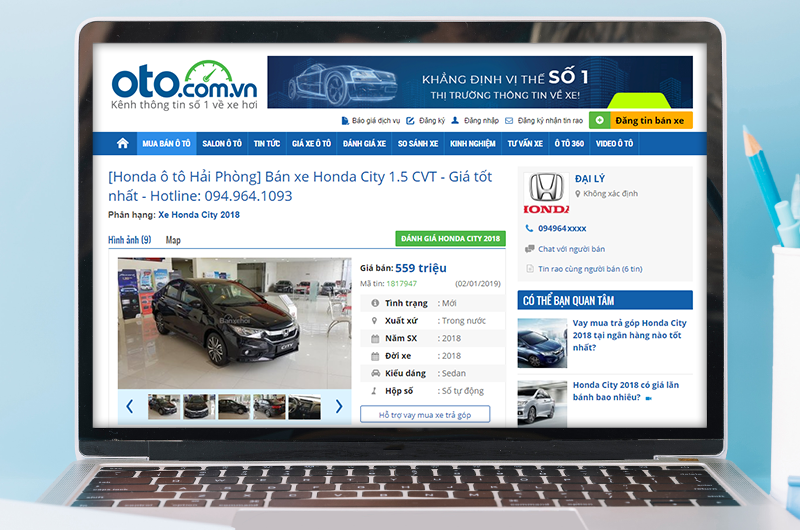The width and height of the screenshot is (800, 530).
Task: Open Tin rao cùng người bán (6 tin)
Action: click(590, 269)
